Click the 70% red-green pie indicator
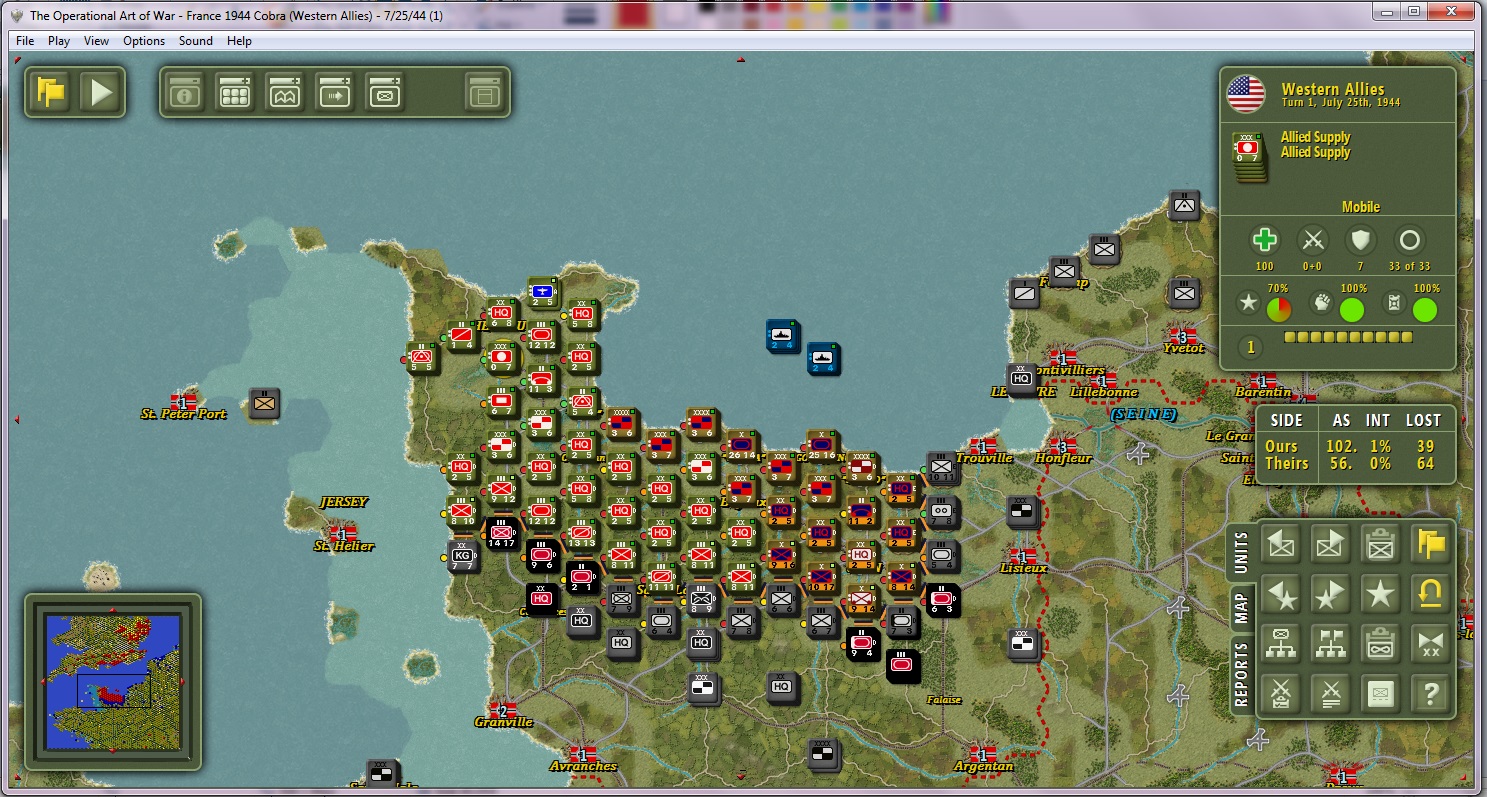This screenshot has width=1487, height=797. pos(1278,309)
